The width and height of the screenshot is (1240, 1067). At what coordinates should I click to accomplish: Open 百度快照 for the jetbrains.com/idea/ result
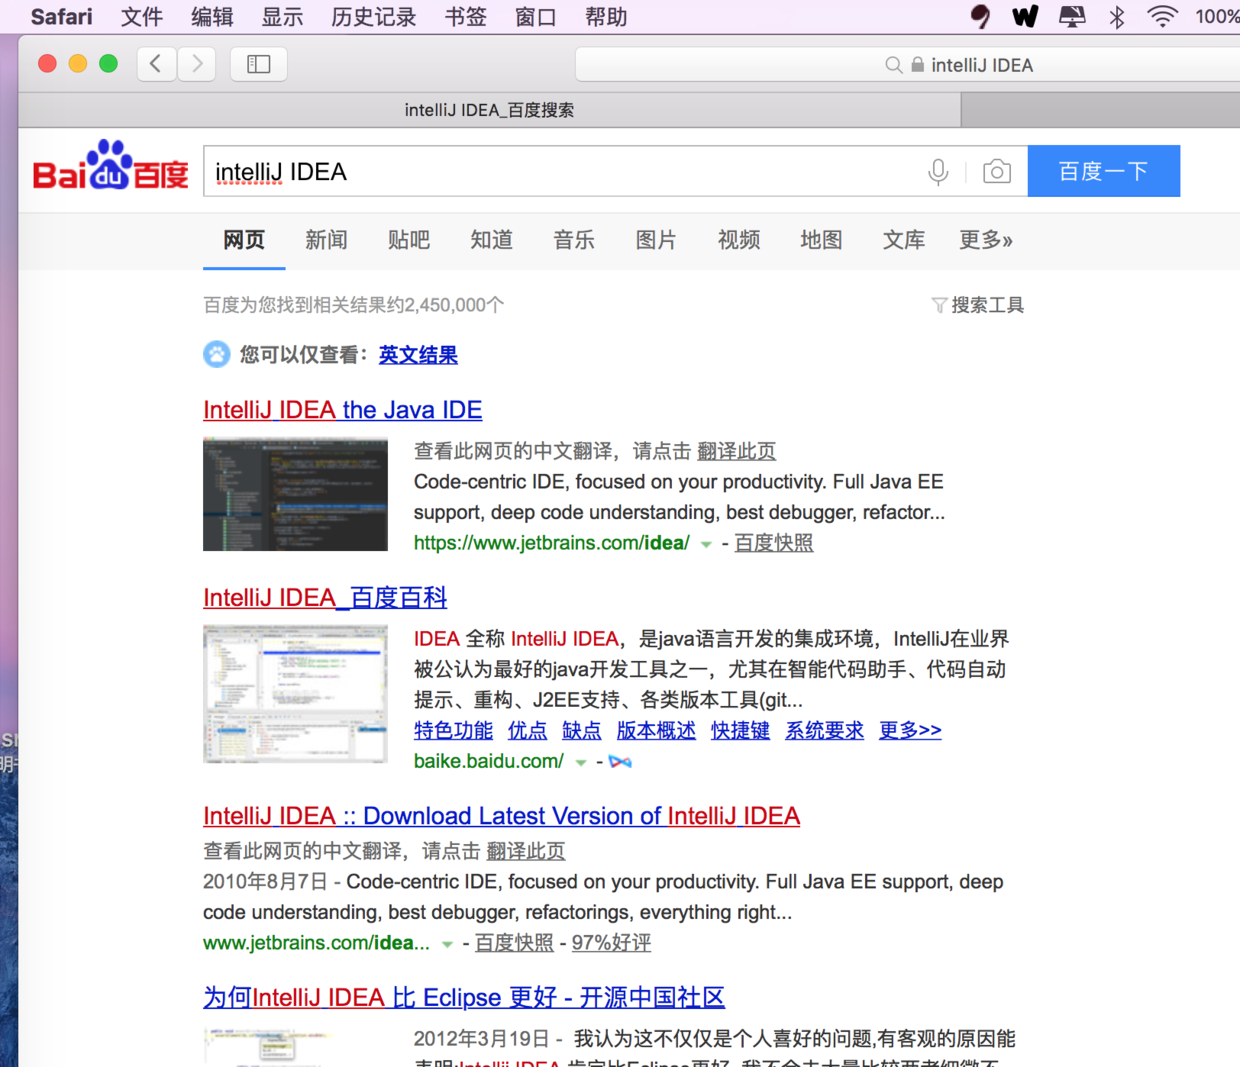[x=774, y=543]
